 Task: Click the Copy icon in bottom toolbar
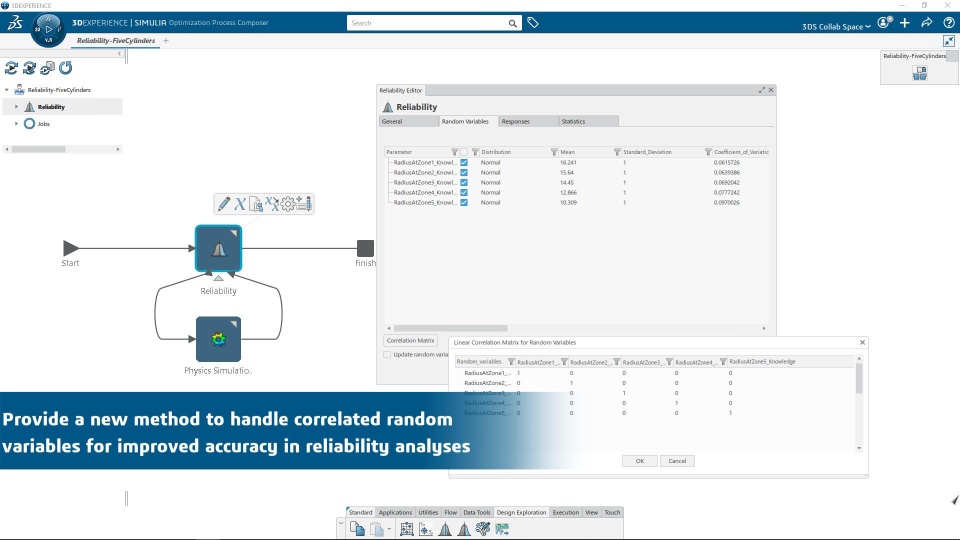357,529
